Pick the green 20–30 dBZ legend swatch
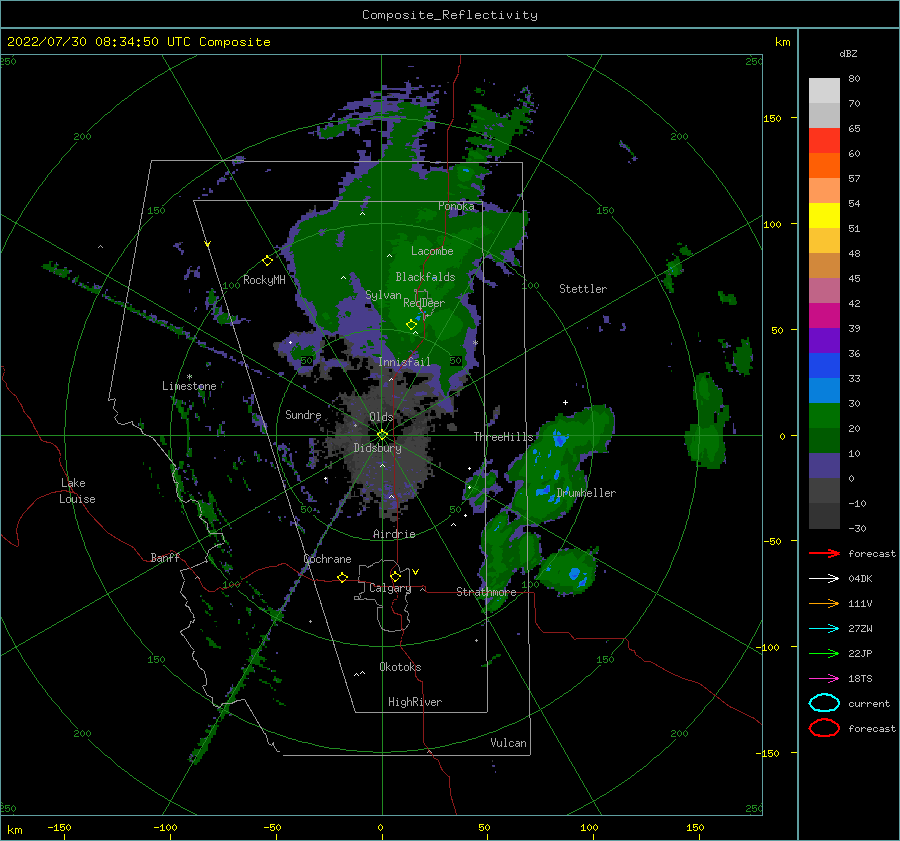The height and width of the screenshot is (841, 900). coord(824,415)
